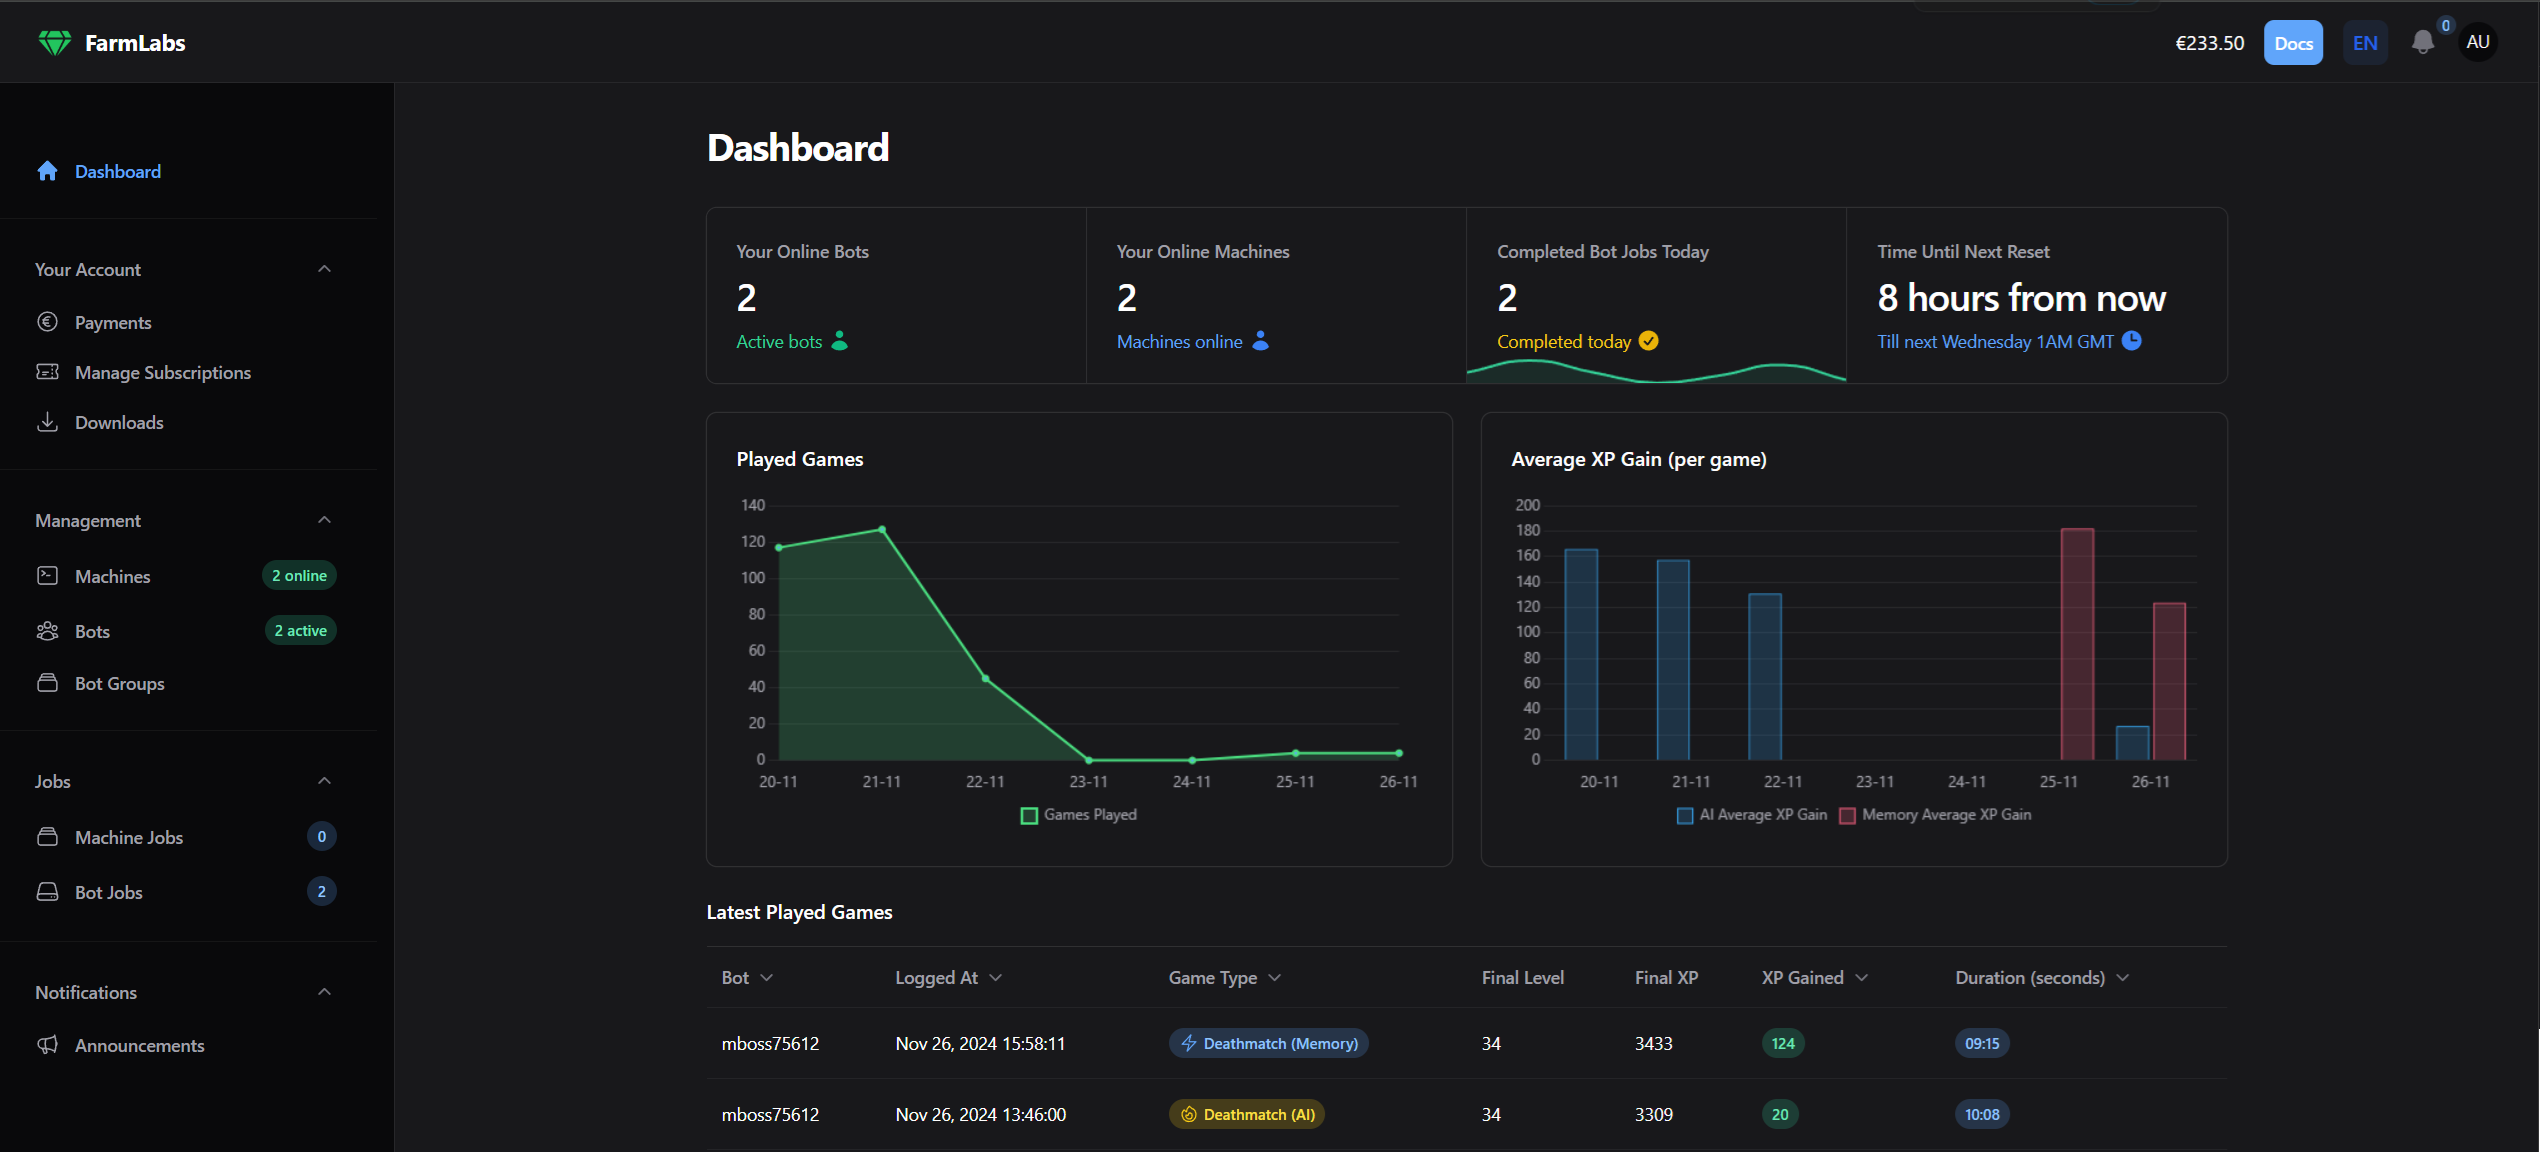Click the 2 online machines badge
2540x1152 pixels.
pyautogui.click(x=299, y=576)
